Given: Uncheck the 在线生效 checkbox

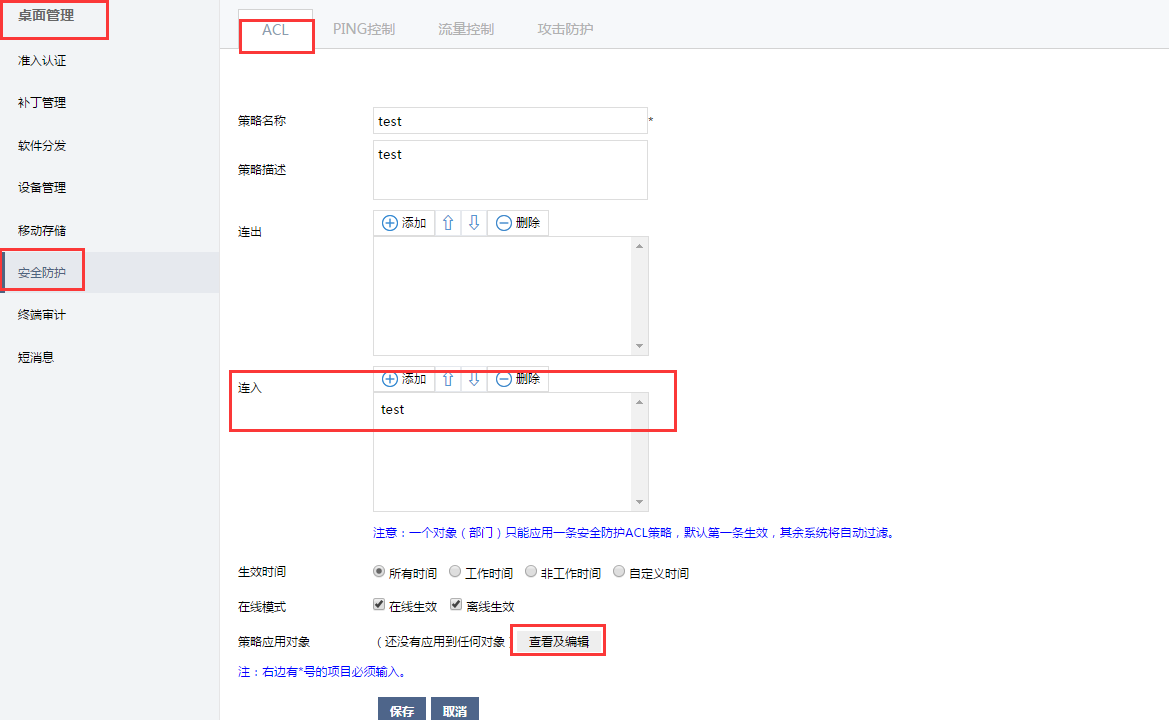Looking at the screenshot, I should pos(379,605).
